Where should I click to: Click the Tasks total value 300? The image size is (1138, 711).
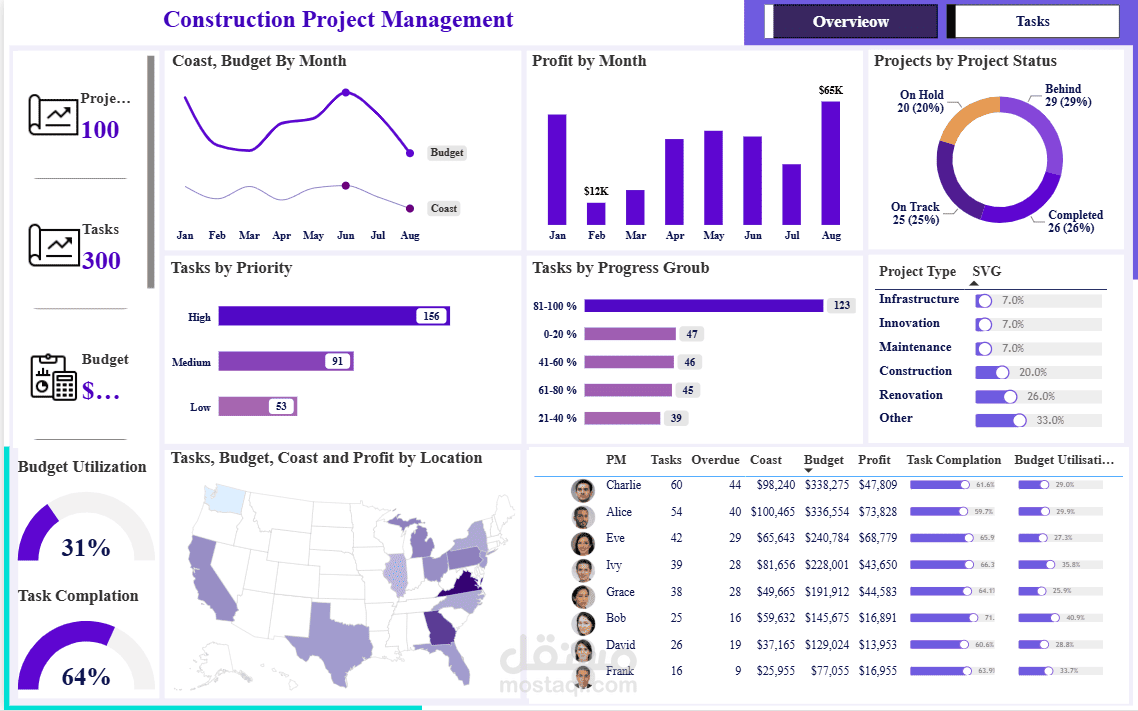(101, 260)
